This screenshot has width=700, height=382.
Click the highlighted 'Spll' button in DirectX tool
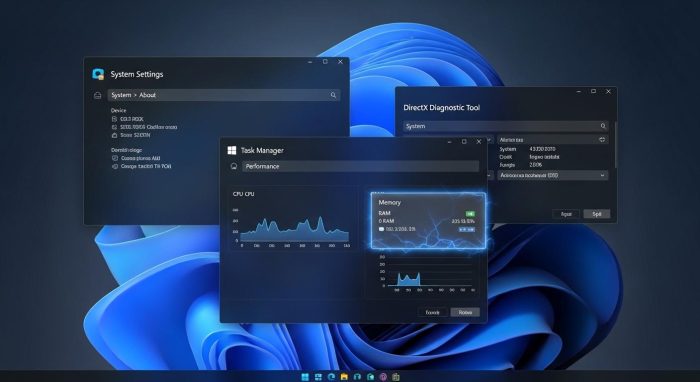596,214
